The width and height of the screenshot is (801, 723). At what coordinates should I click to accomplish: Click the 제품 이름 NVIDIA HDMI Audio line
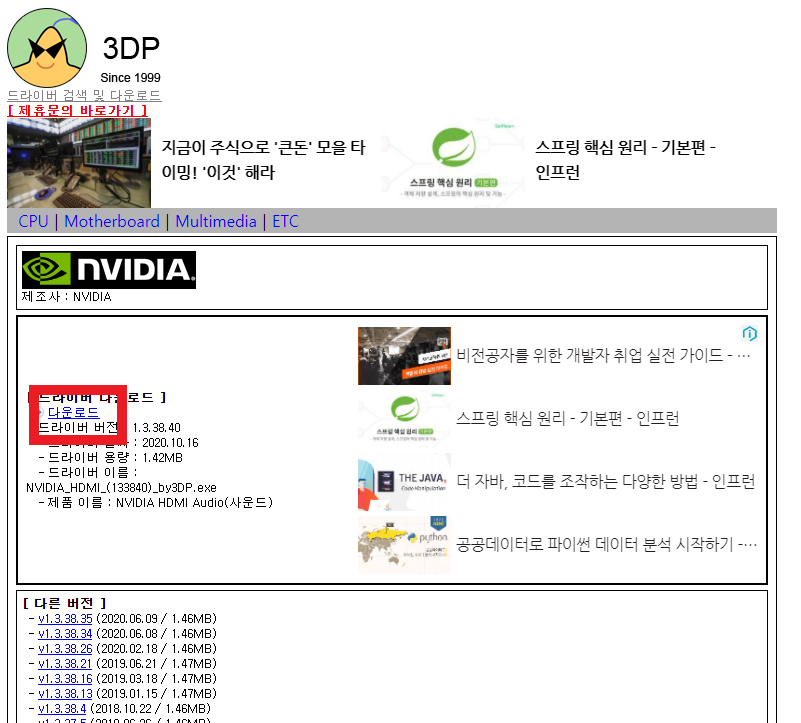pyautogui.click(x=156, y=503)
